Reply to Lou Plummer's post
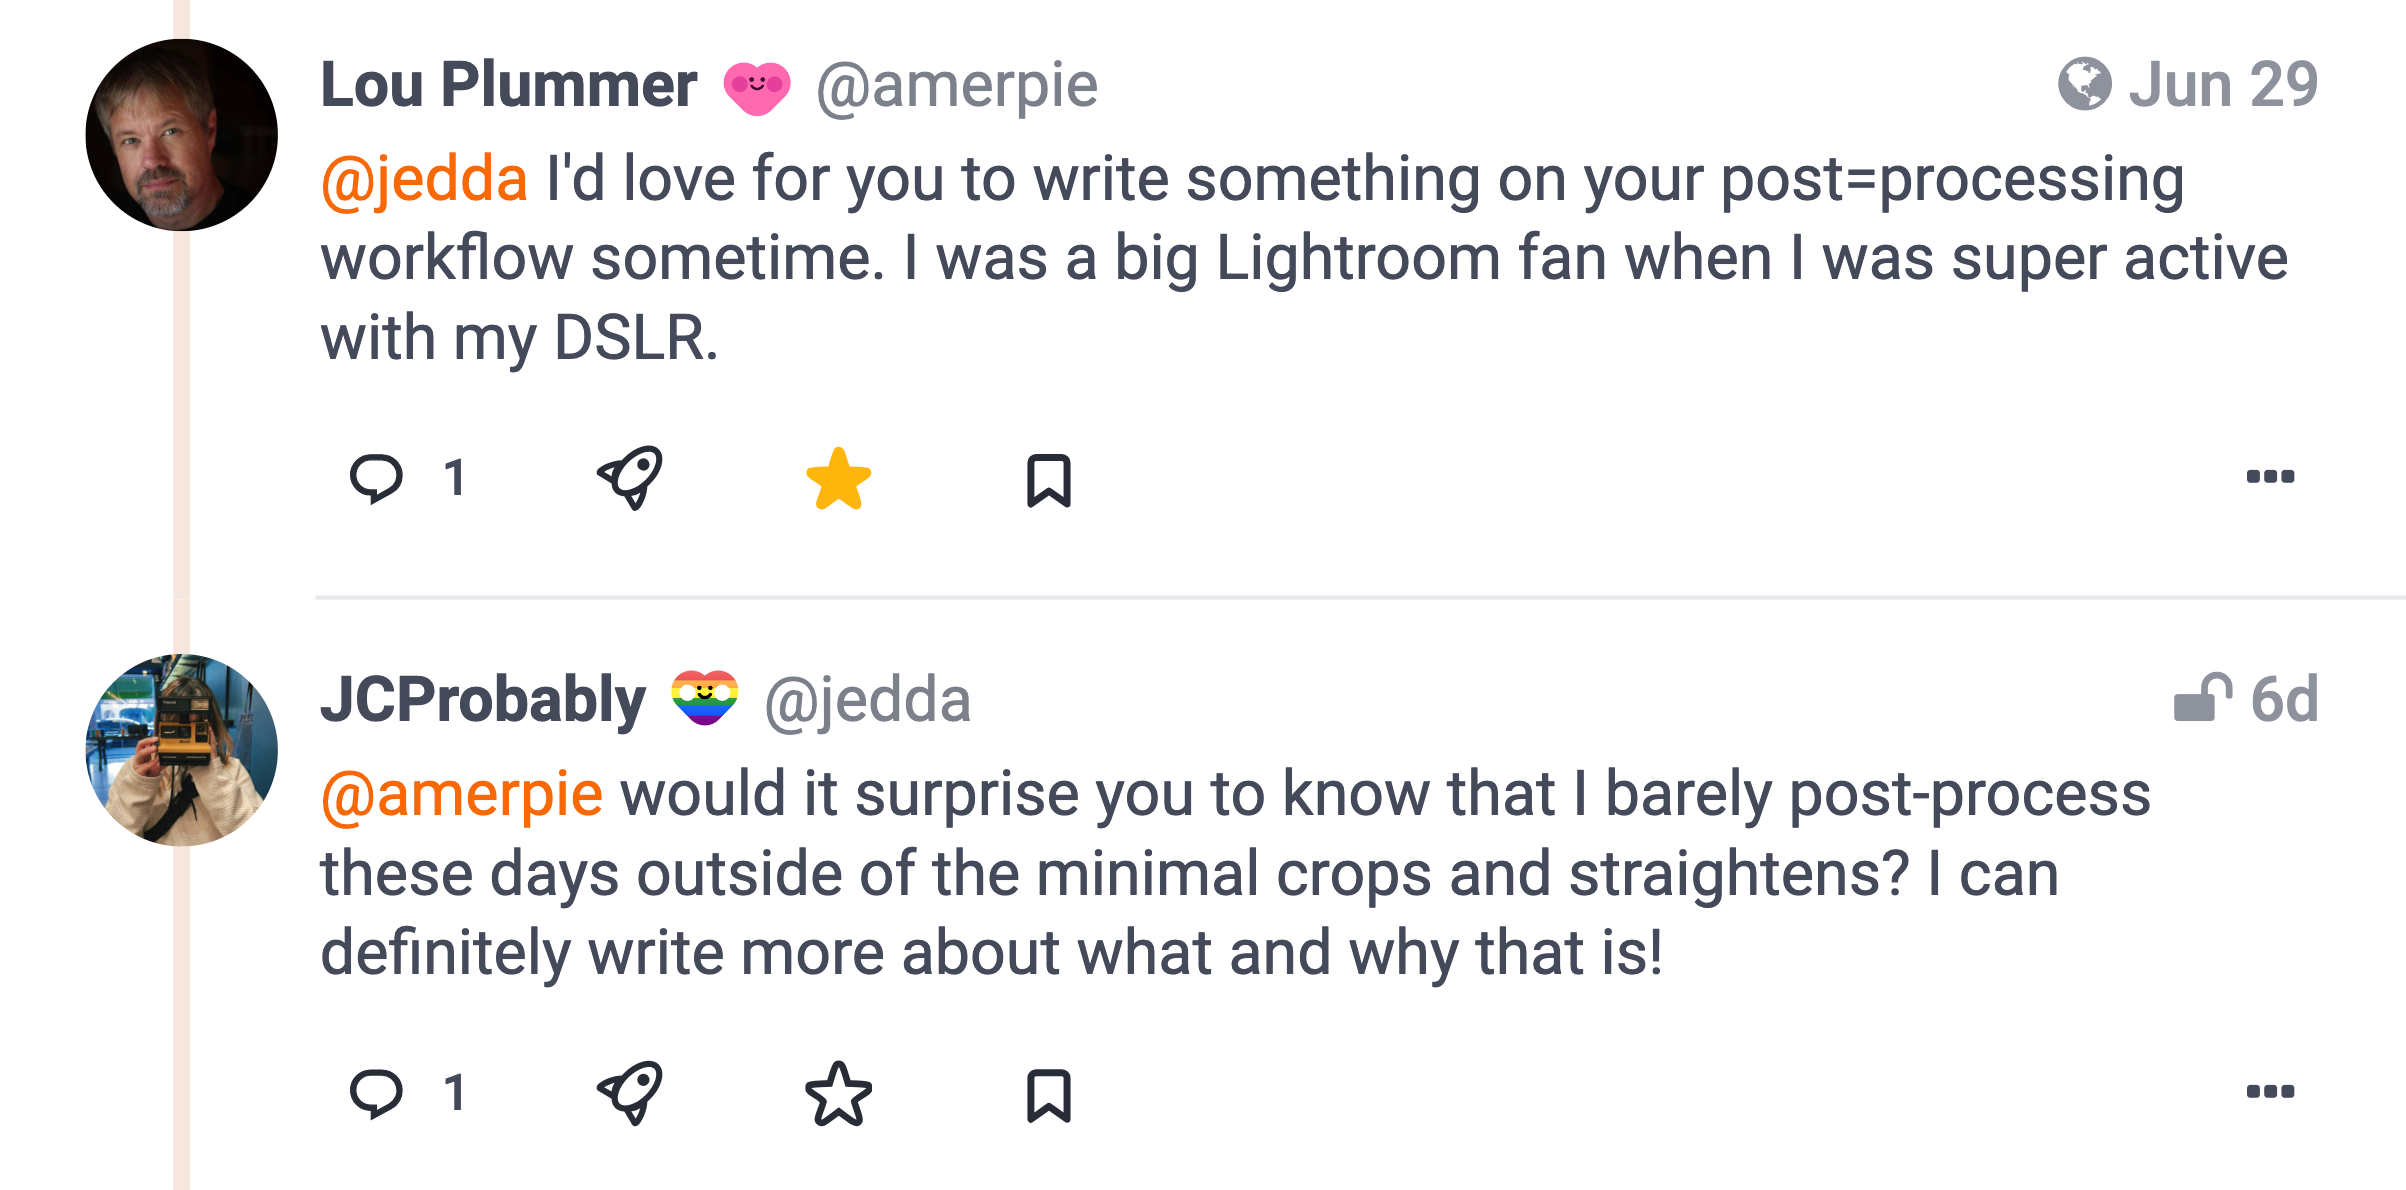This screenshot has width=2406, height=1190. point(376,479)
